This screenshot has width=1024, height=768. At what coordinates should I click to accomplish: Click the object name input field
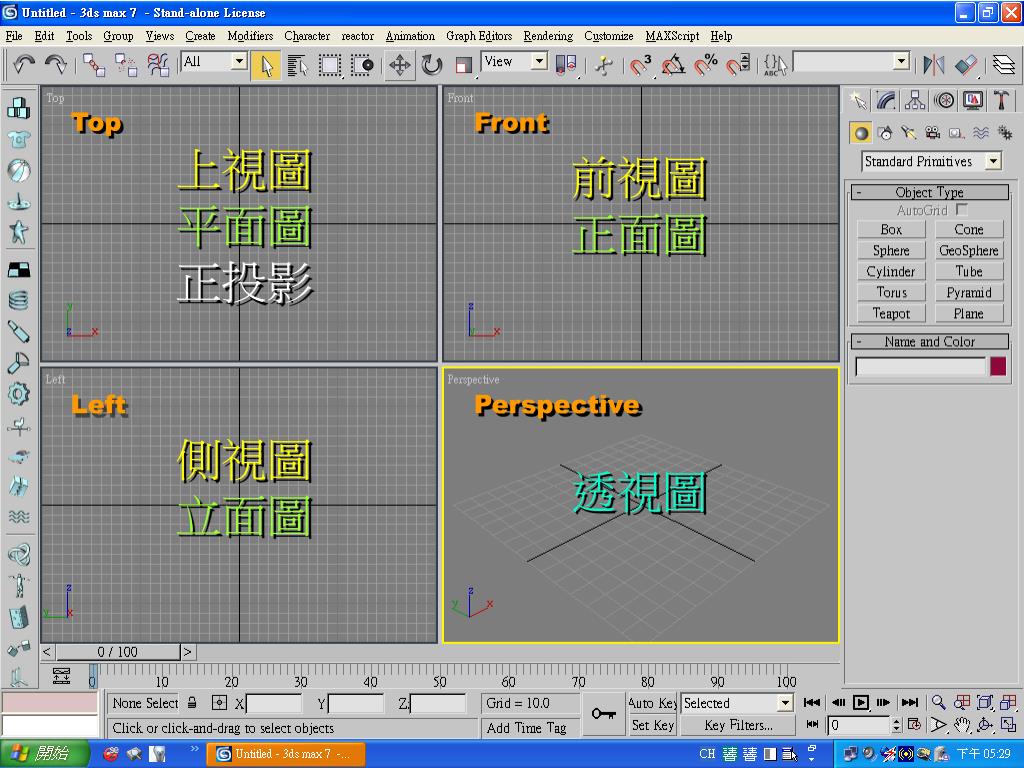[x=920, y=366]
